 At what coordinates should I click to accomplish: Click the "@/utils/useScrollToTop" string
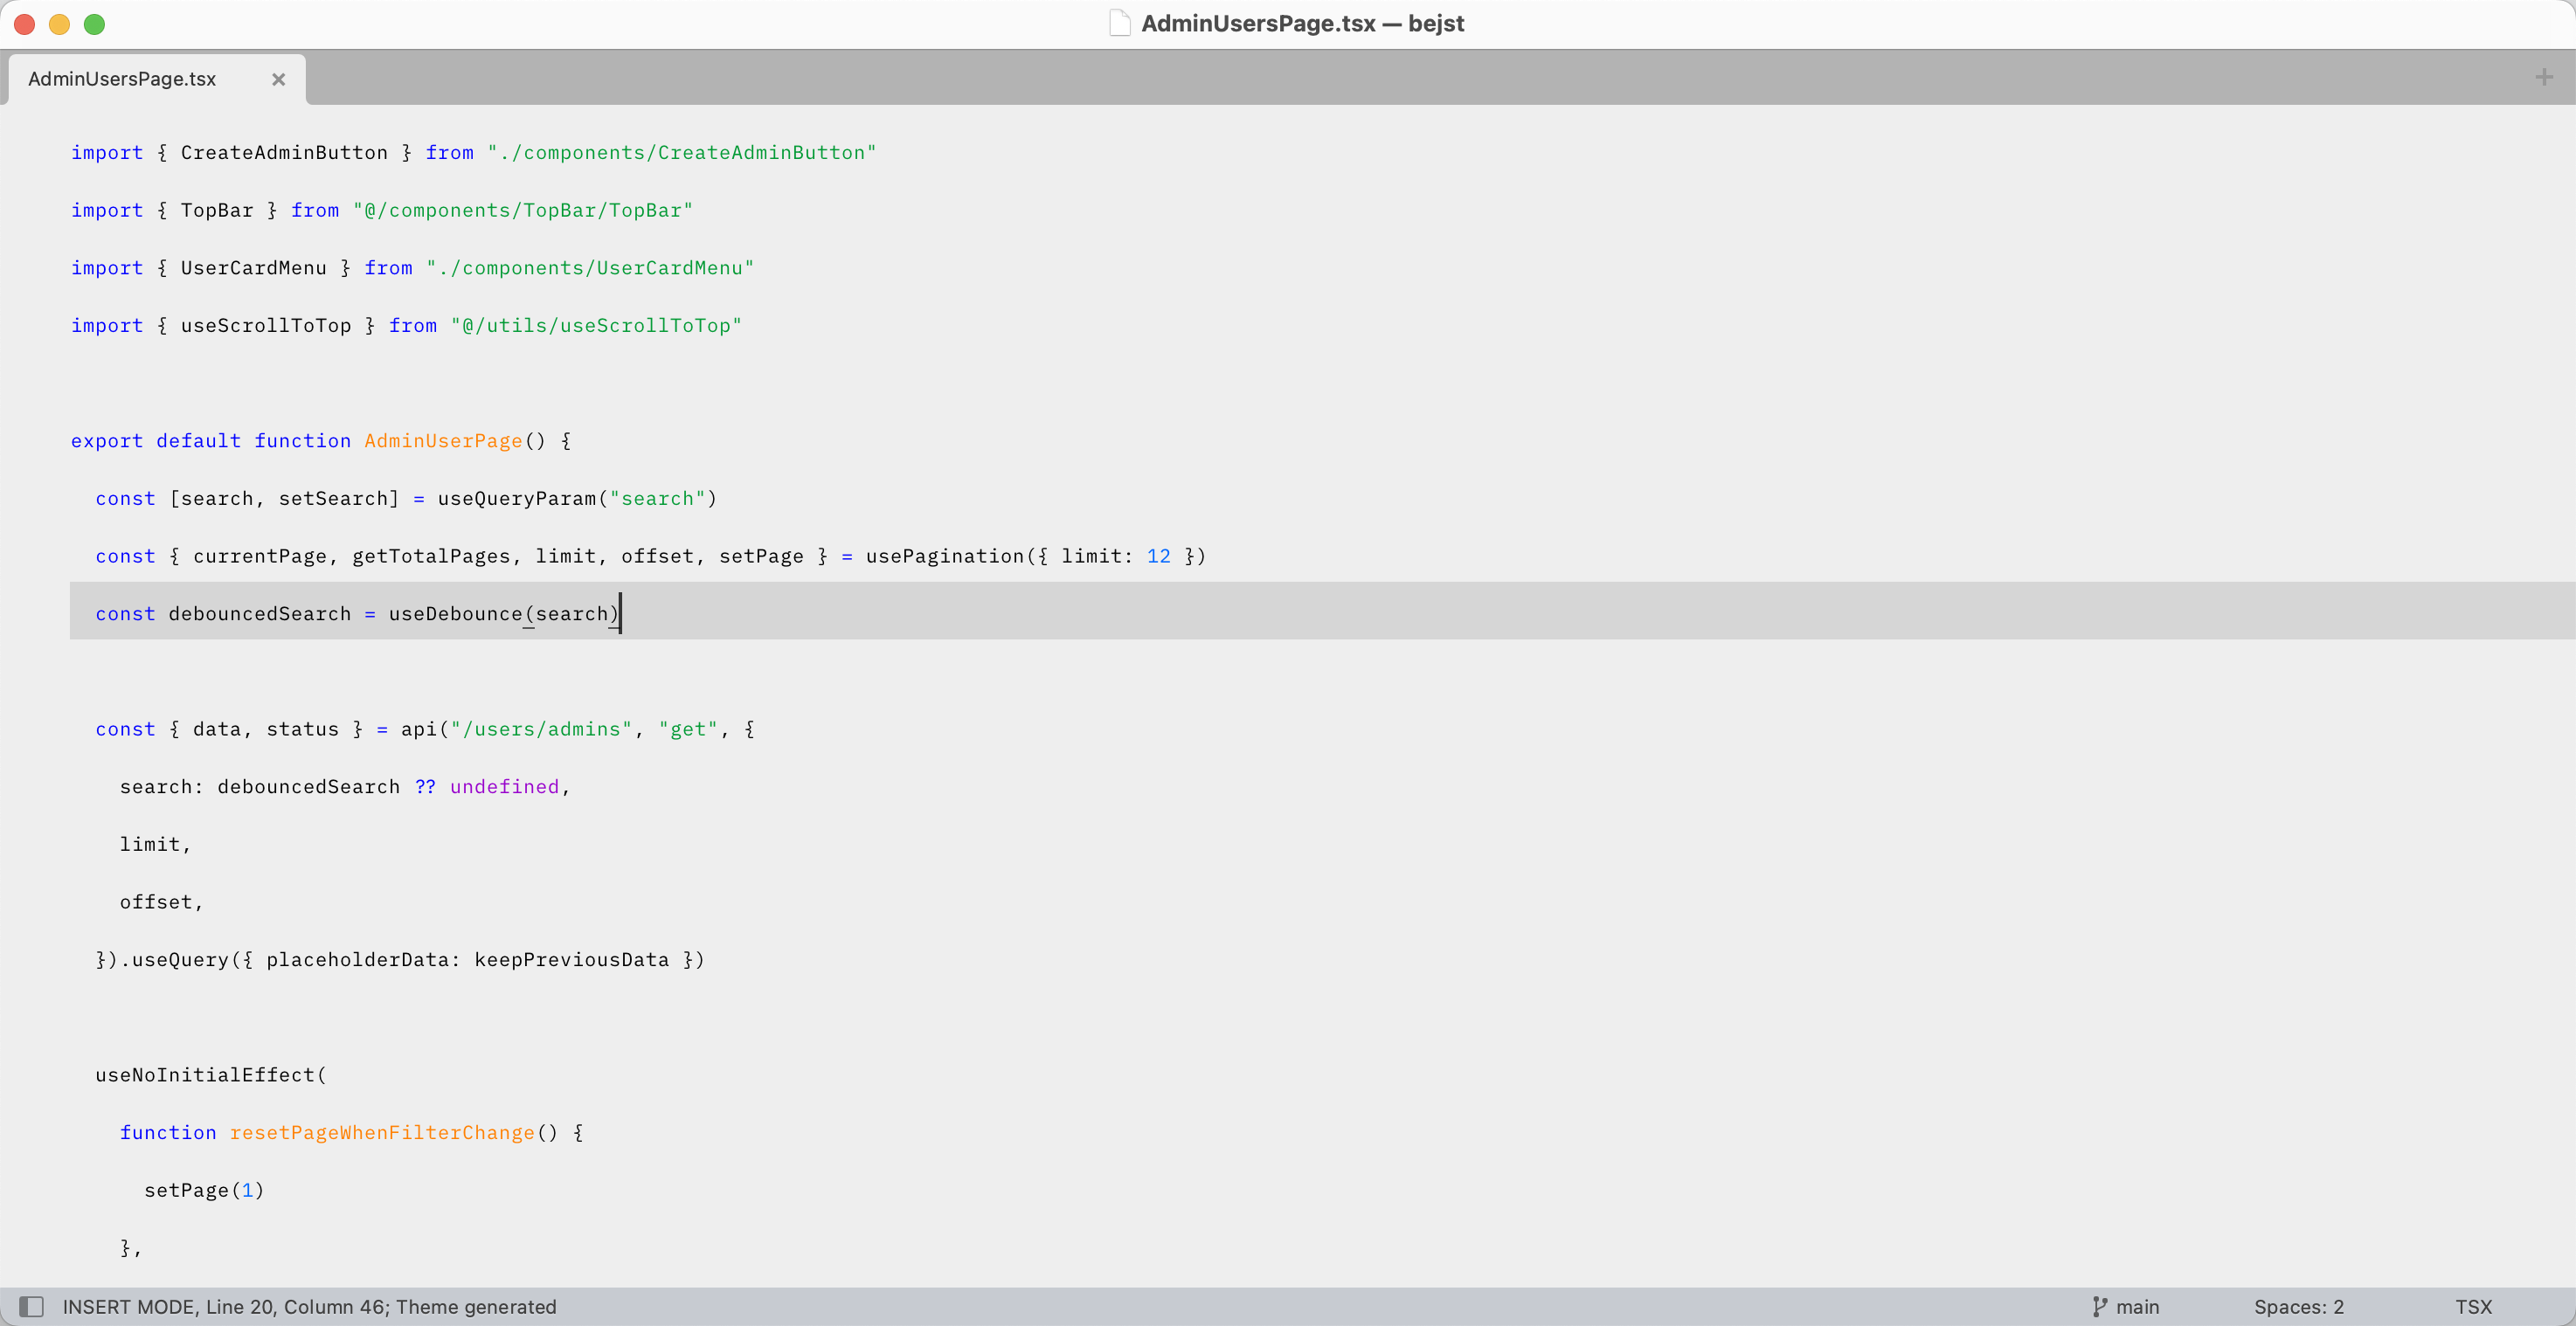596,325
